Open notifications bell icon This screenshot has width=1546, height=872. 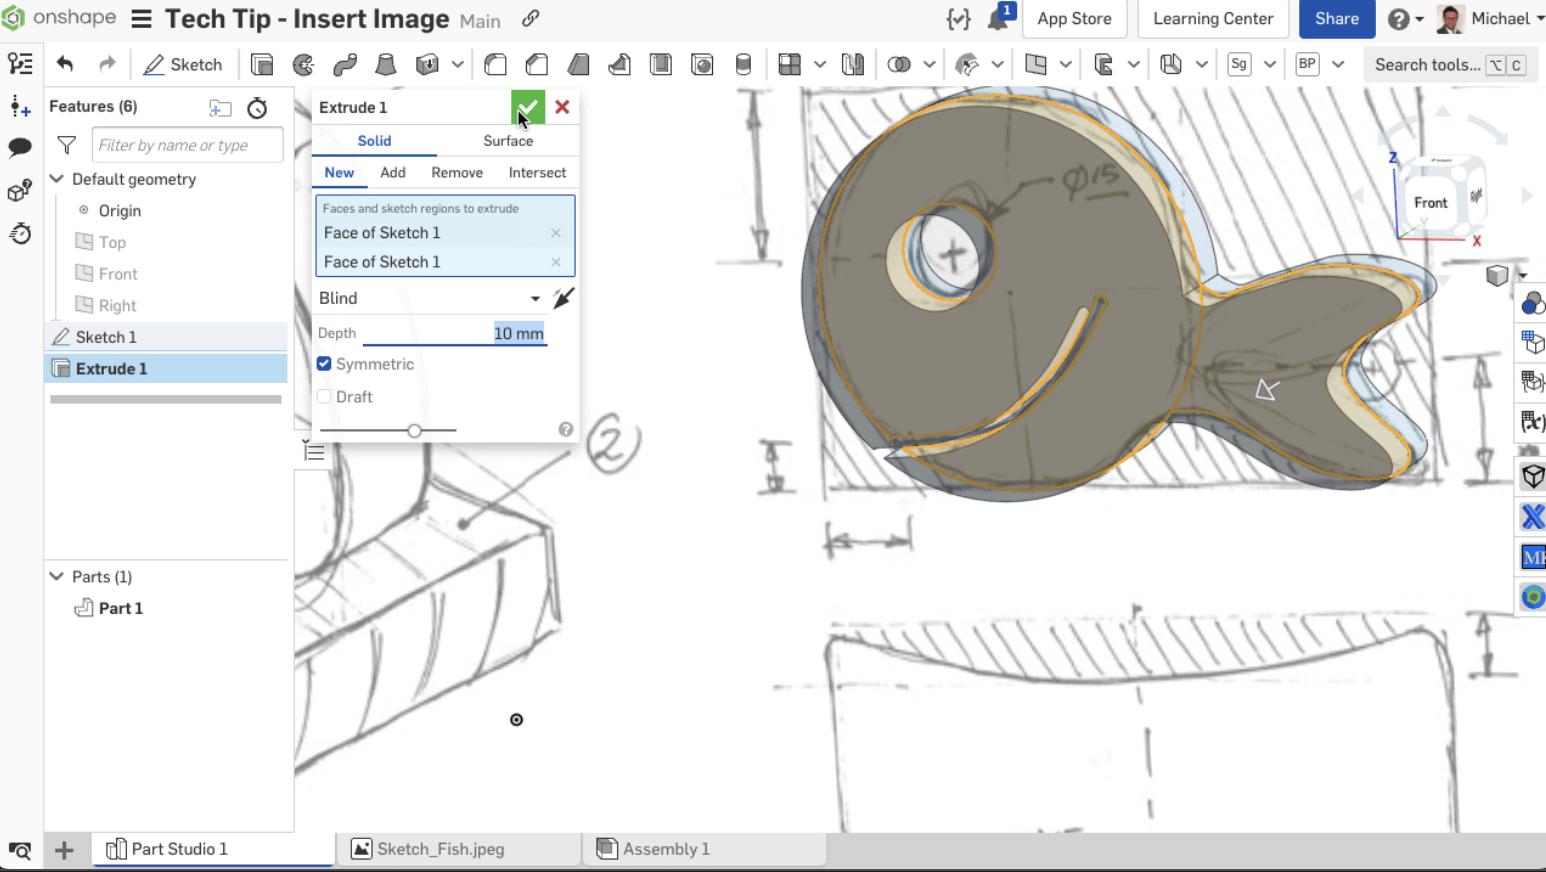tap(997, 19)
